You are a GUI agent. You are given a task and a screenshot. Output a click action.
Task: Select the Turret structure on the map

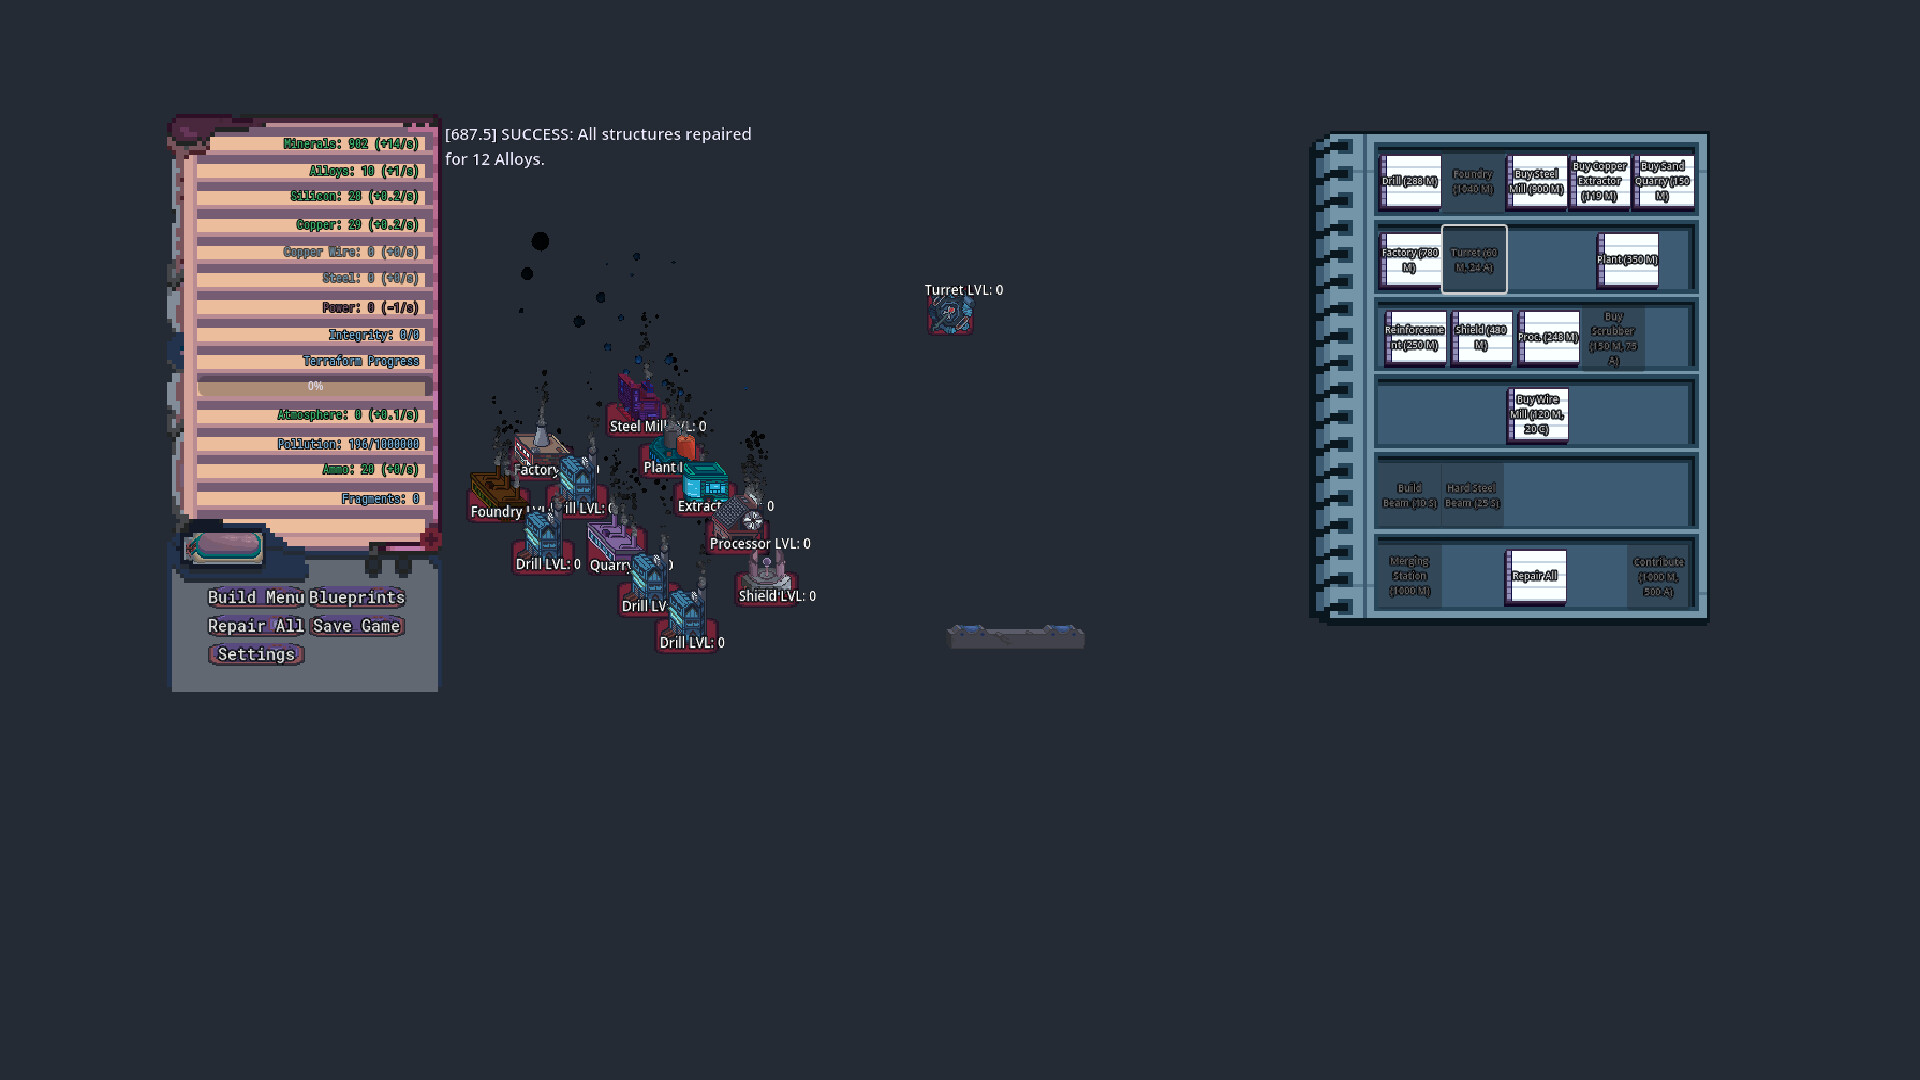click(950, 315)
